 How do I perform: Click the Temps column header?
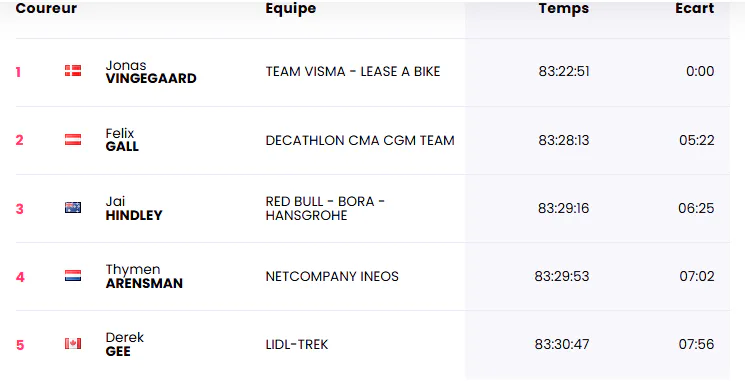564,9
